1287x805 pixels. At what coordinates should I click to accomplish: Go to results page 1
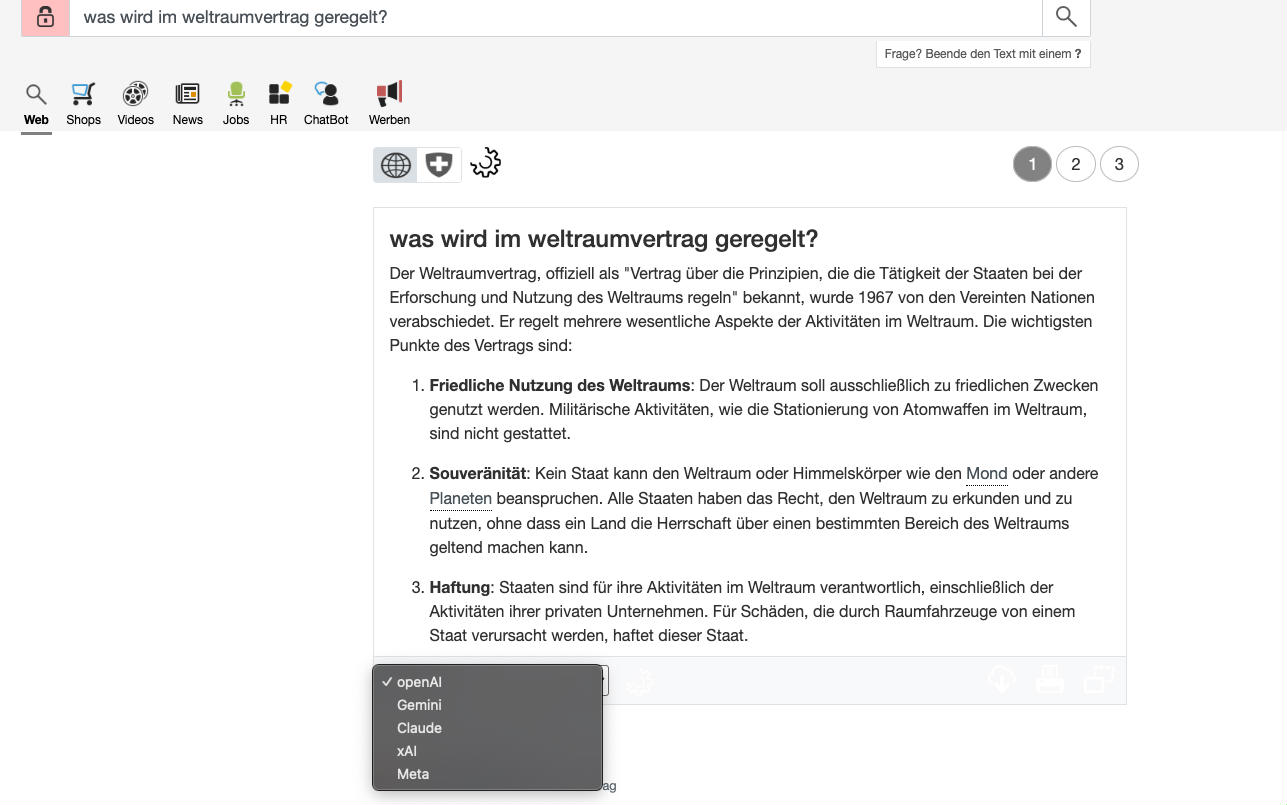tap(1032, 164)
